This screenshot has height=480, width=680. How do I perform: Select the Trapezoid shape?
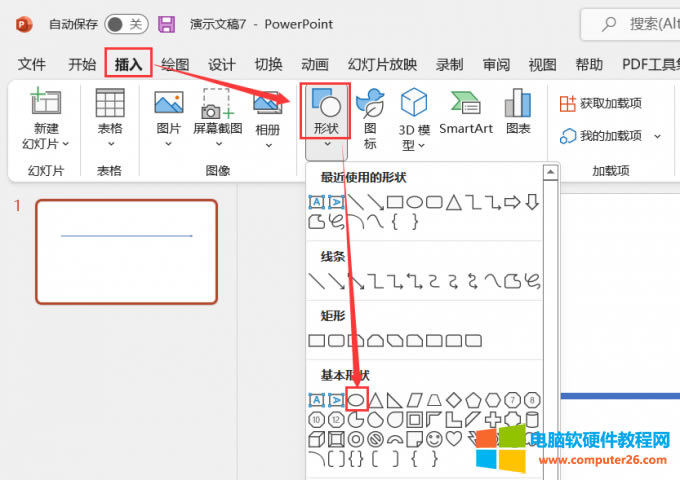[434, 400]
